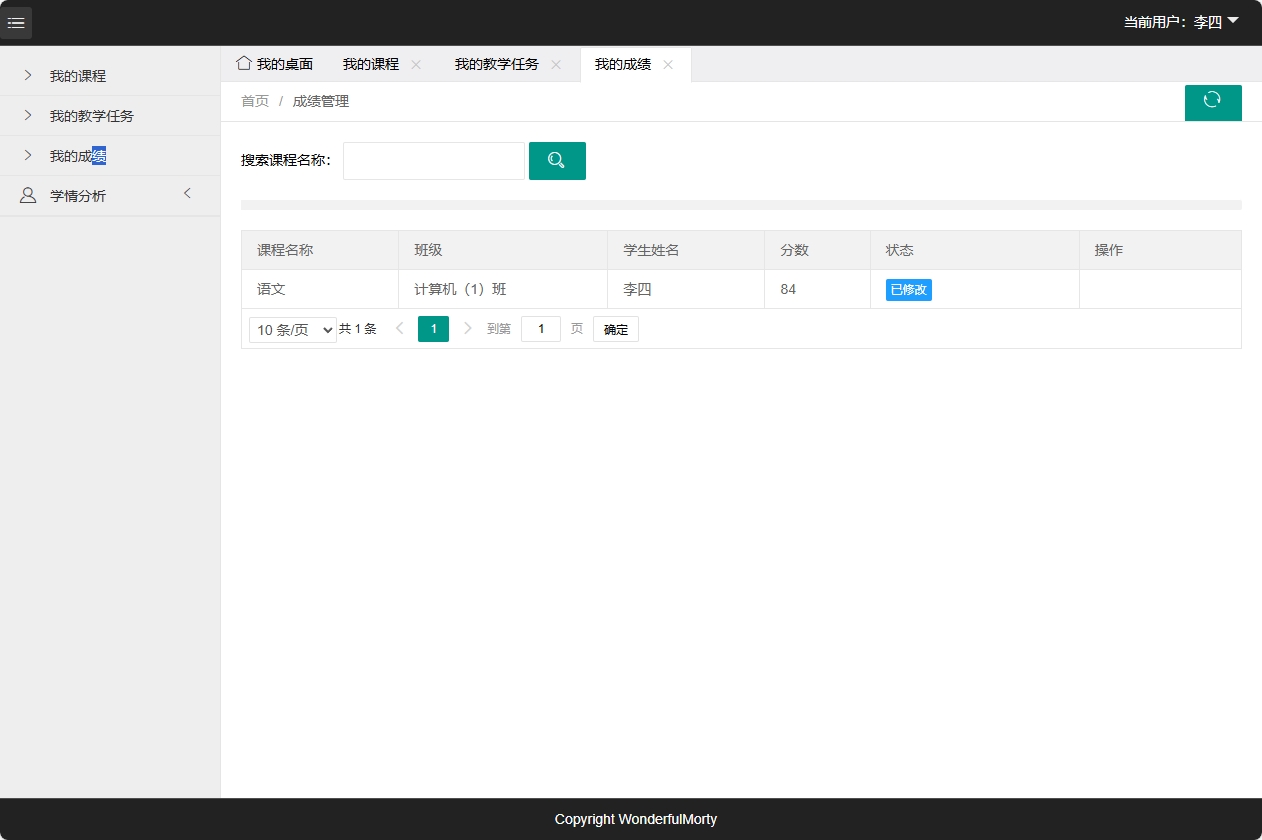Close the 我的教学任务 tab
The height and width of the screenshot is (840, 1262).
(x=555, y=64)
